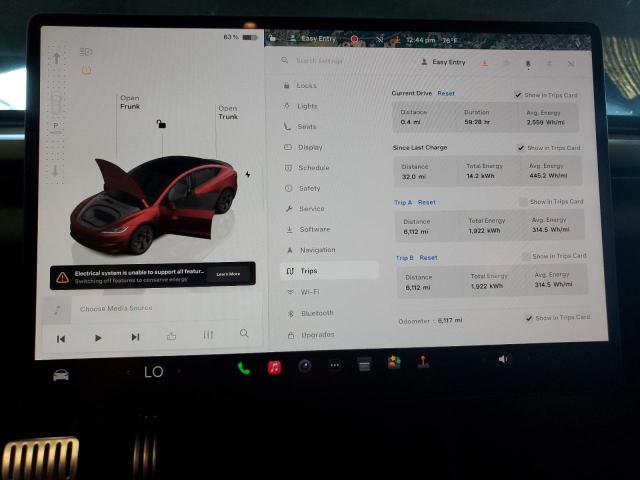Tap Open Trunk
This screenshot has width=640, height=480.
(228, 112)
